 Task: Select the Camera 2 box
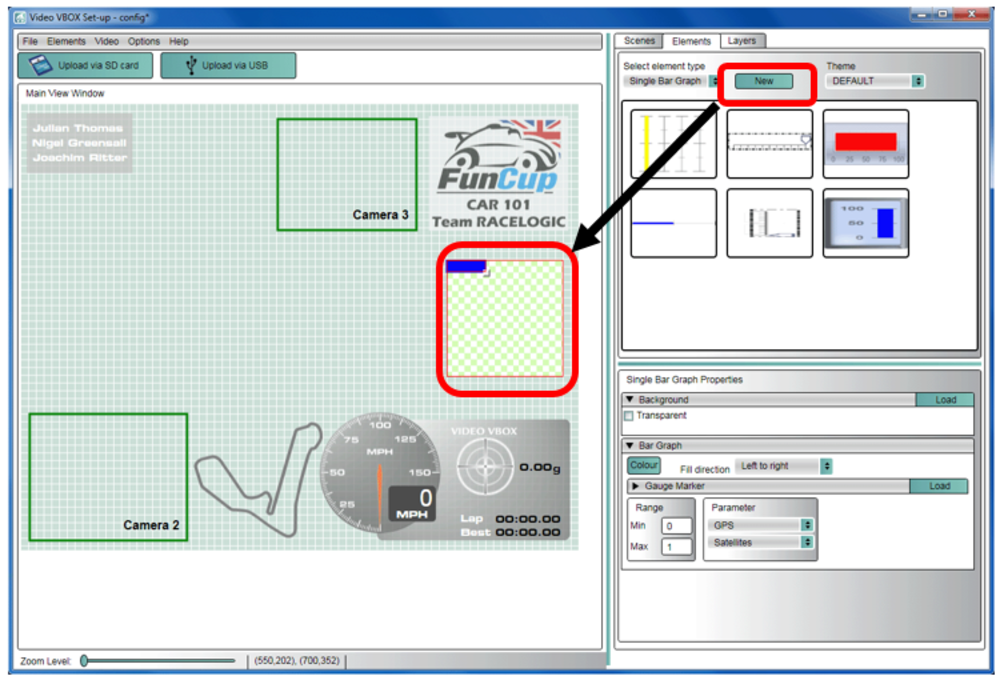tap(108, 477)
